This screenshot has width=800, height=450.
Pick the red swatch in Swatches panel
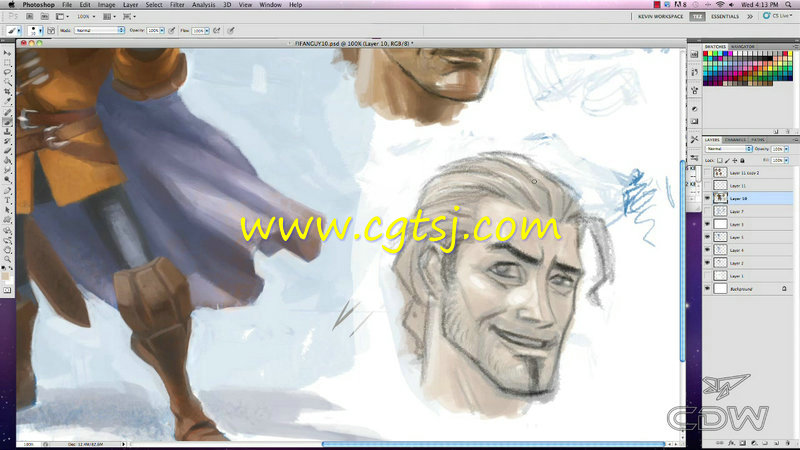[x=706, y=54]
